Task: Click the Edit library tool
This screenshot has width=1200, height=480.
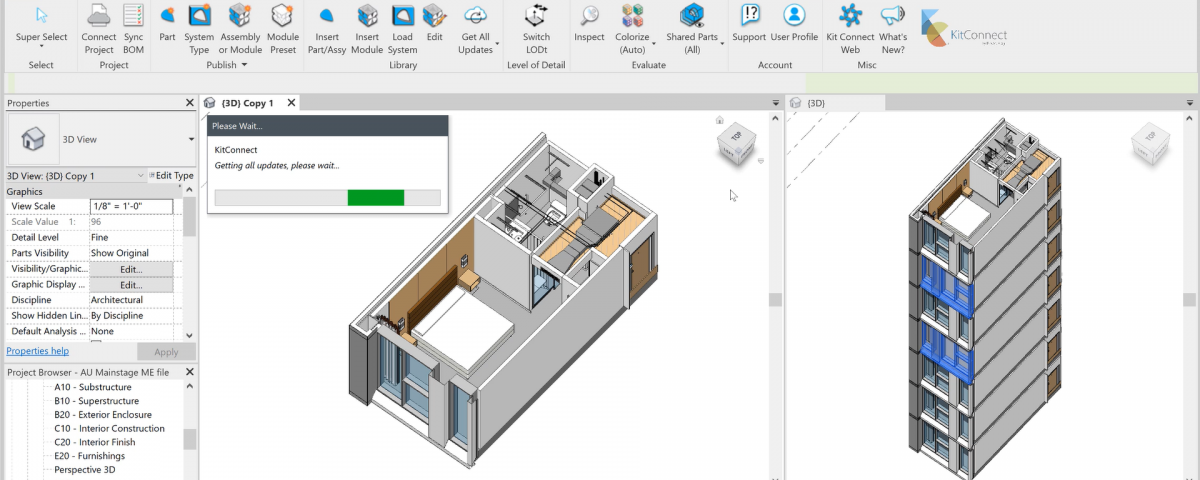Action: [434, 25]
